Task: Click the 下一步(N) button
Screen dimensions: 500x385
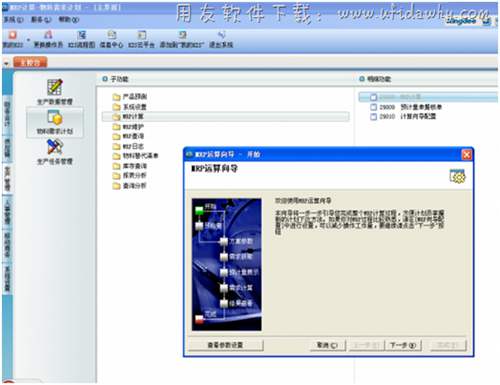Action: point(403,345)
